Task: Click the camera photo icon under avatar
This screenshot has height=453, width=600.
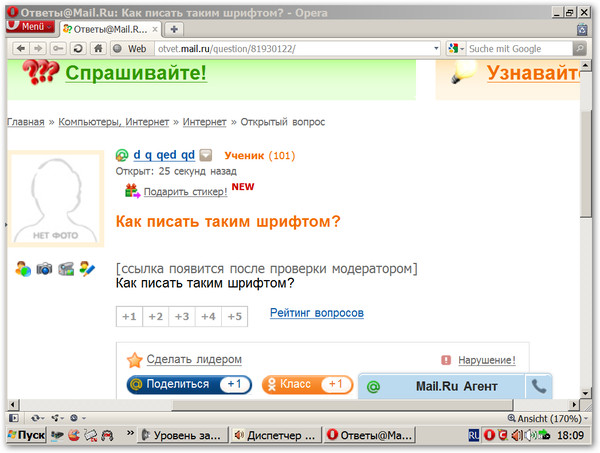Action: (x=44, y=269)
